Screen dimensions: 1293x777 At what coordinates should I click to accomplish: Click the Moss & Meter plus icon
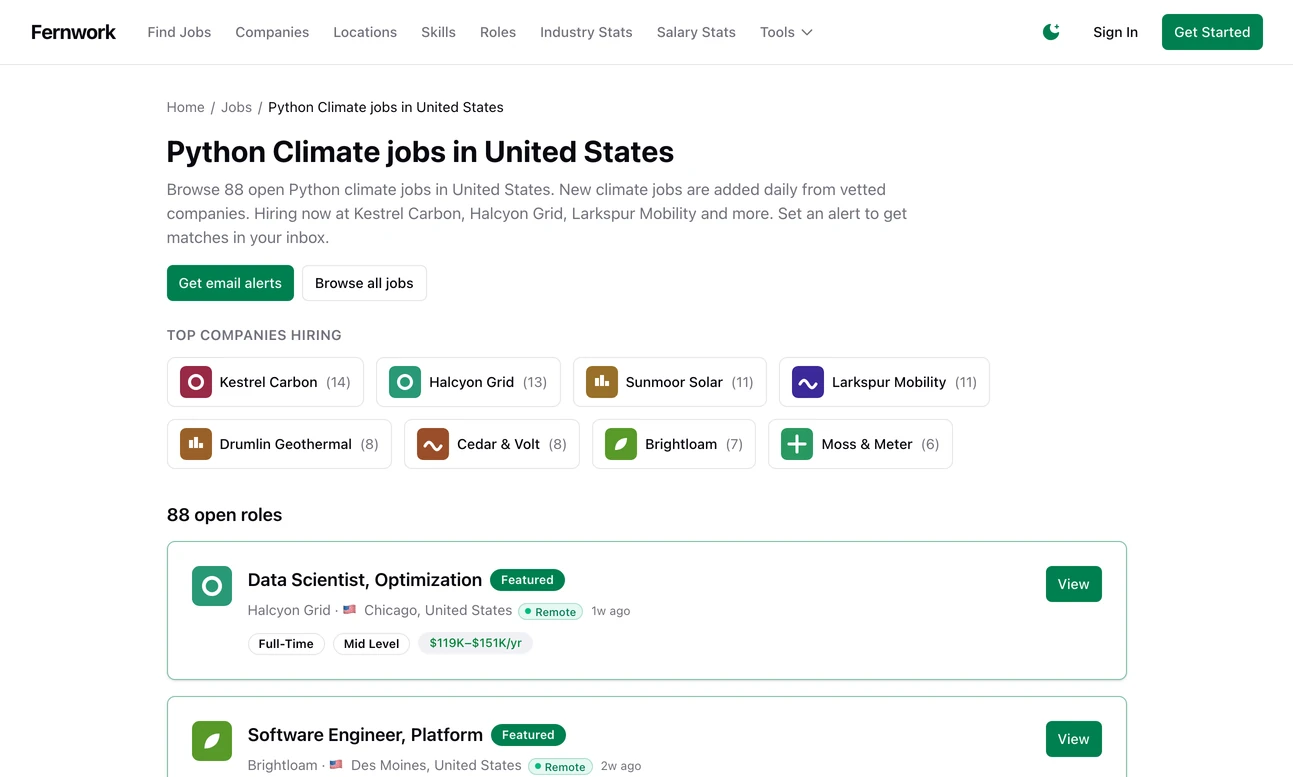tap(797, 444)
